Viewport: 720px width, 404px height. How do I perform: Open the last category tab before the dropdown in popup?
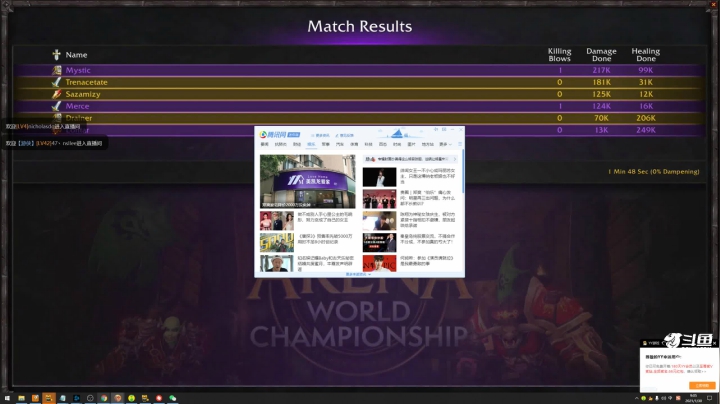point(428,144)
